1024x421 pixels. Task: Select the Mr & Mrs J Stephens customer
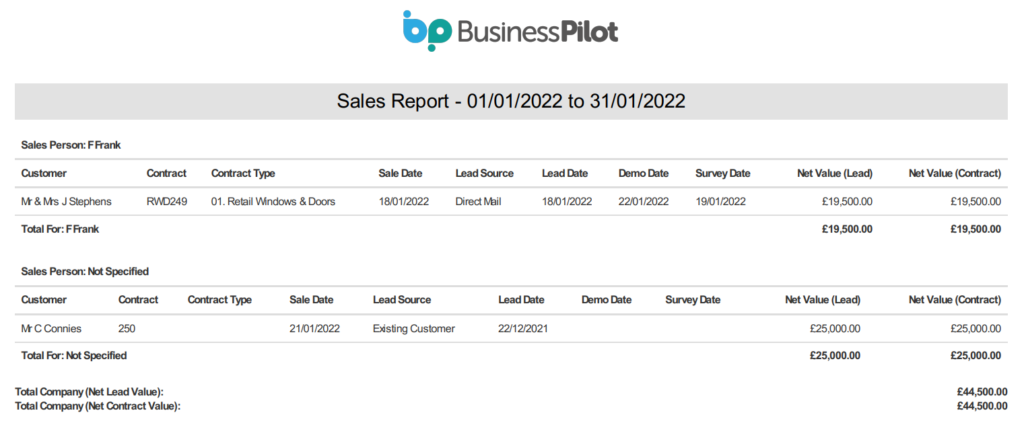tap(66, 201)
